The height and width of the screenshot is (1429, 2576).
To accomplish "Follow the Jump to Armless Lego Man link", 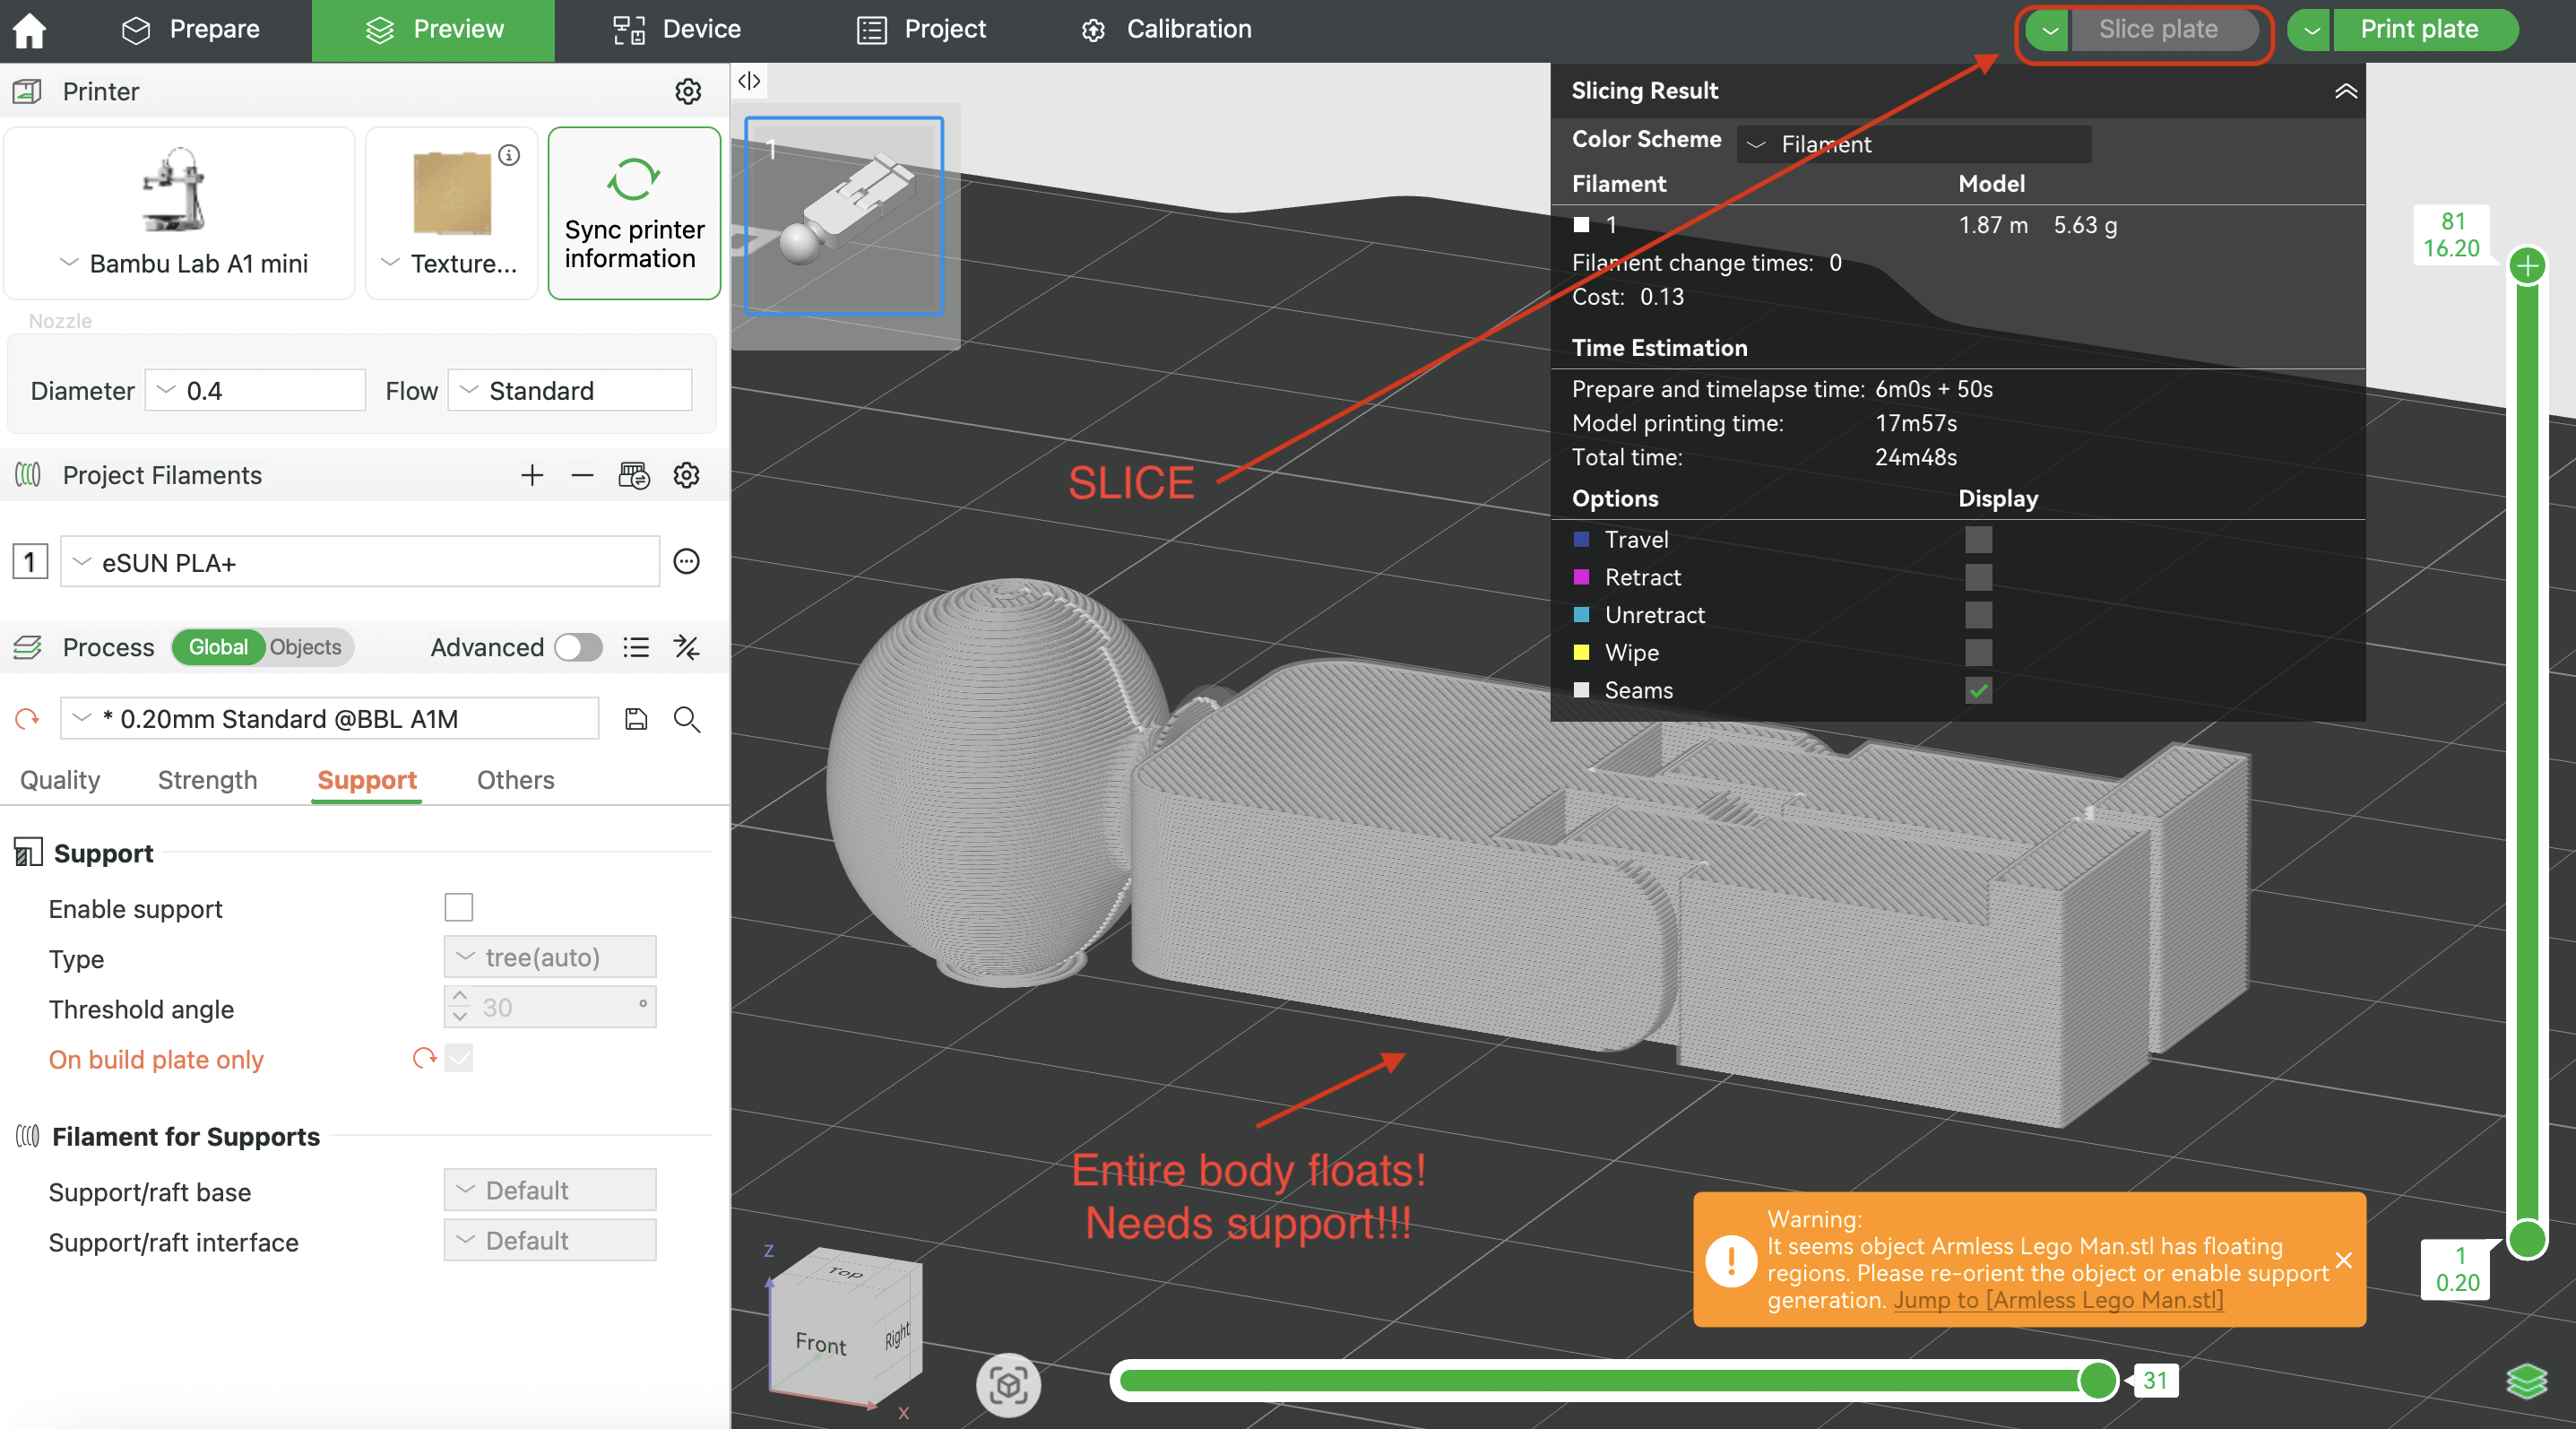I will click(2058, 1300).
